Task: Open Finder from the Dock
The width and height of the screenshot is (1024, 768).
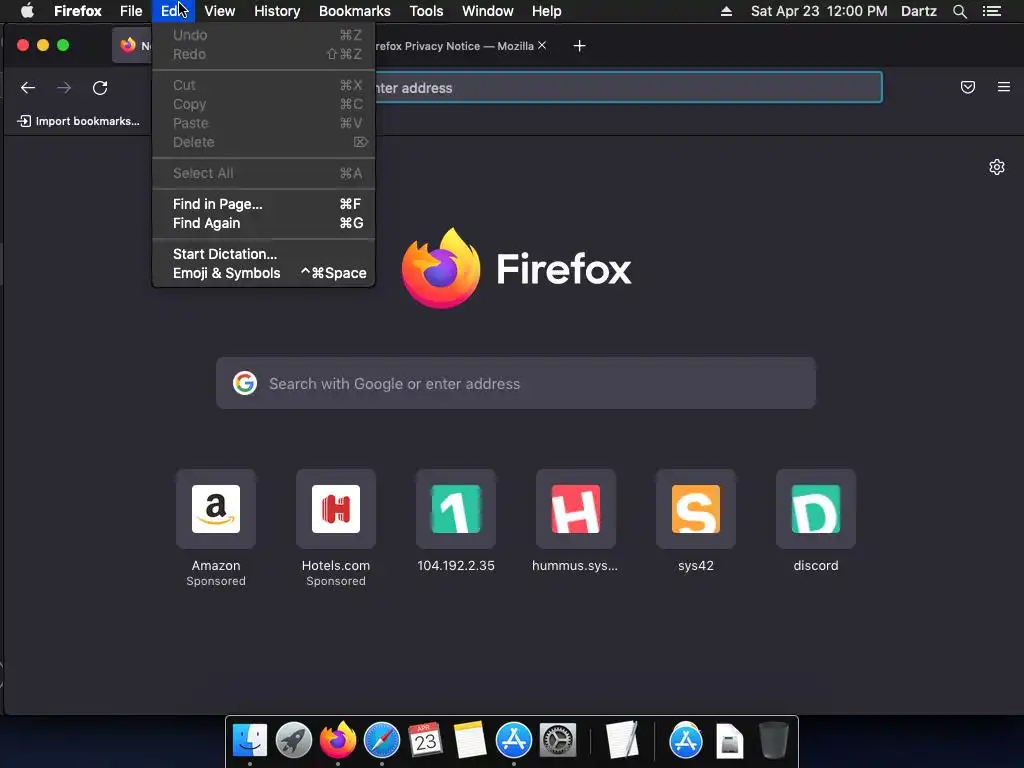Action: (x=250, y=741)
